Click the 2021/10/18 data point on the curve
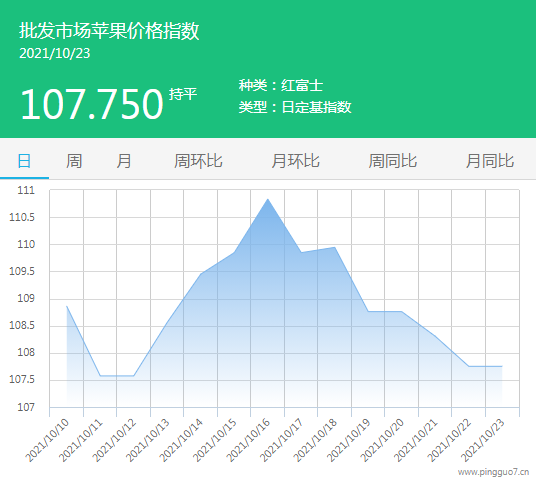Image resolution: width=536 pixels, height=483 pixels. [335, 247]
